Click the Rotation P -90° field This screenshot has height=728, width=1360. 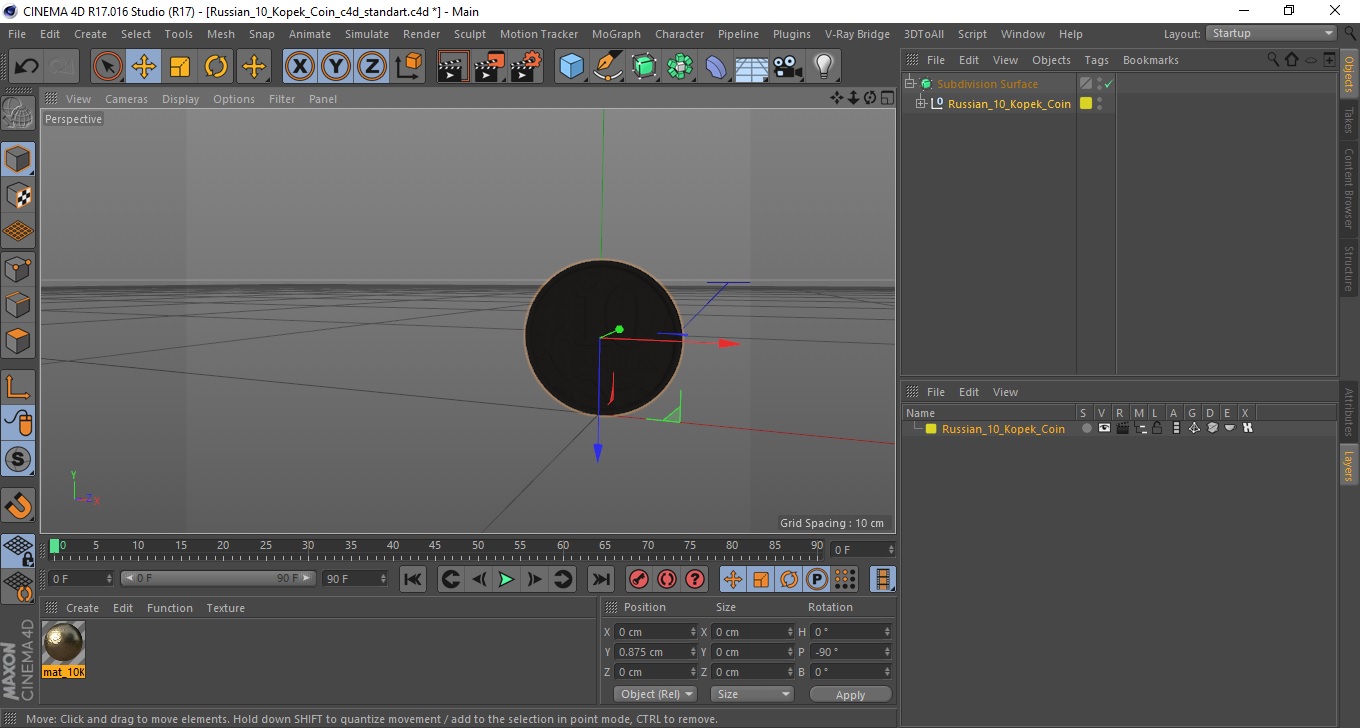(x=850, y=652)
